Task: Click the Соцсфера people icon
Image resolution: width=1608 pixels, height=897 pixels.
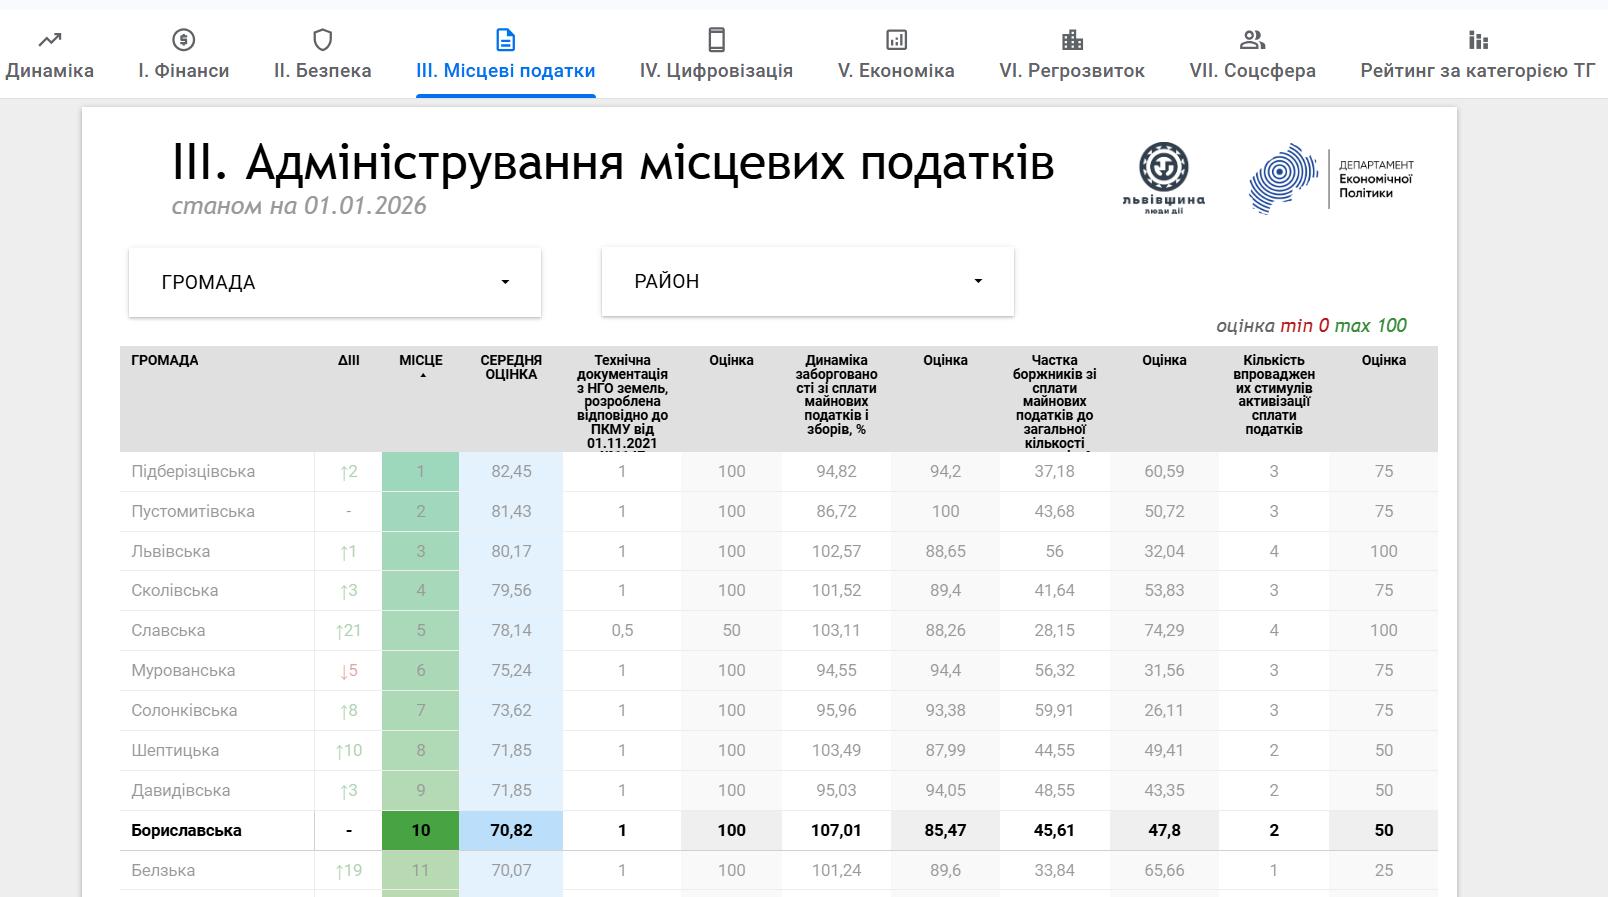Action: [x=1252, y=40]
